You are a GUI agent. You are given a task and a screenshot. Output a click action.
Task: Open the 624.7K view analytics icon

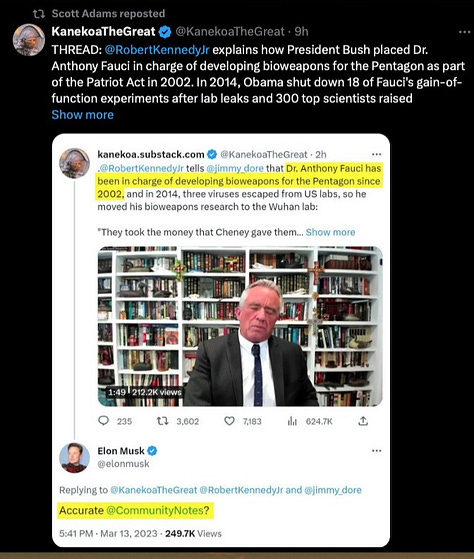point(292,421)
